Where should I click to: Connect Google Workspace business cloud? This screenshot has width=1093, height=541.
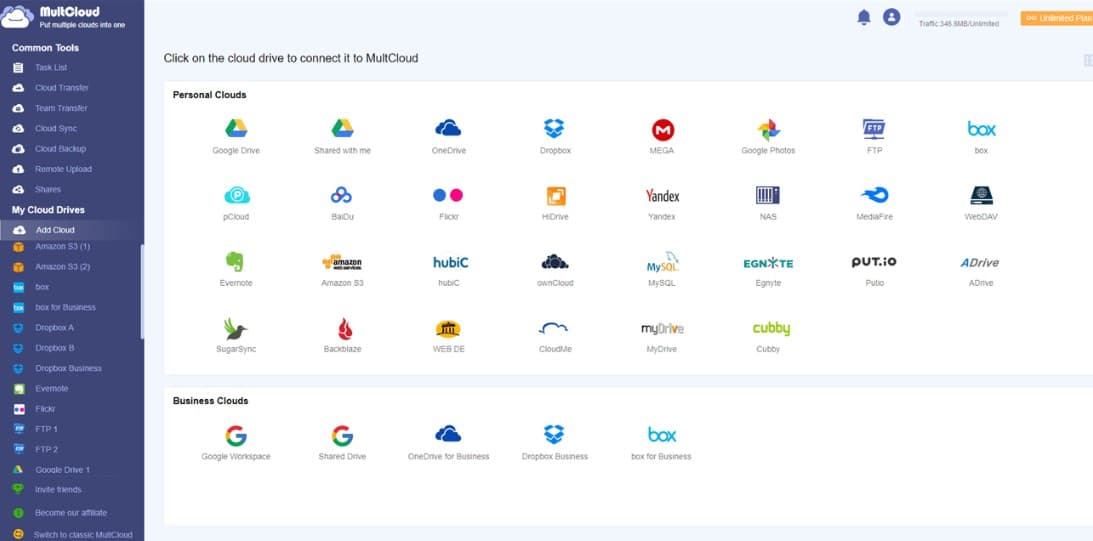pos(236,443)
